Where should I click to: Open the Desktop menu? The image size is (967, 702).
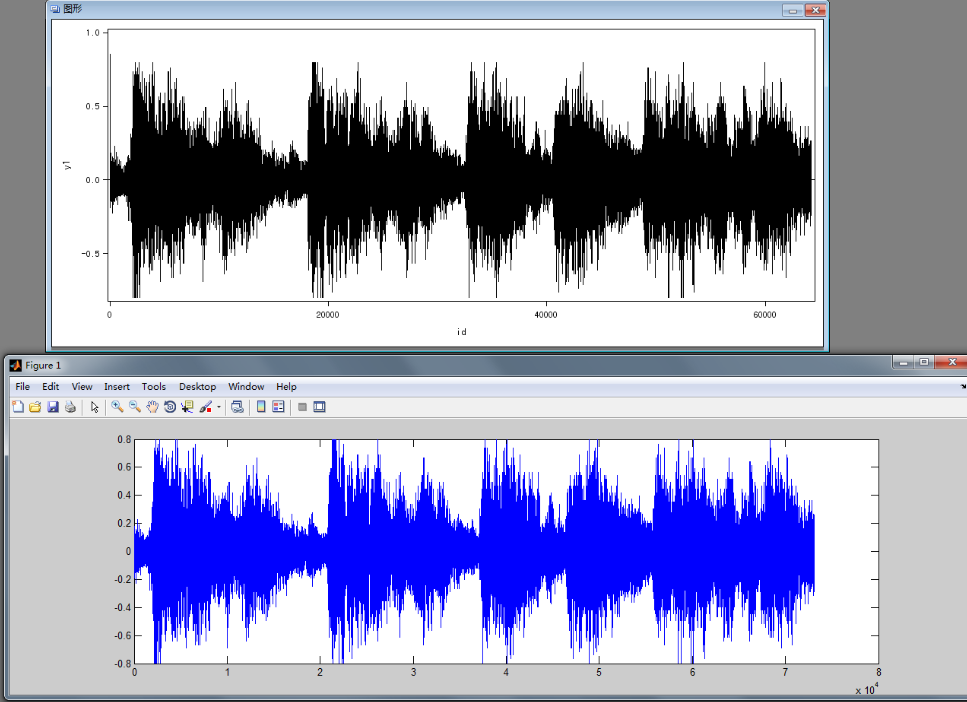197,386
